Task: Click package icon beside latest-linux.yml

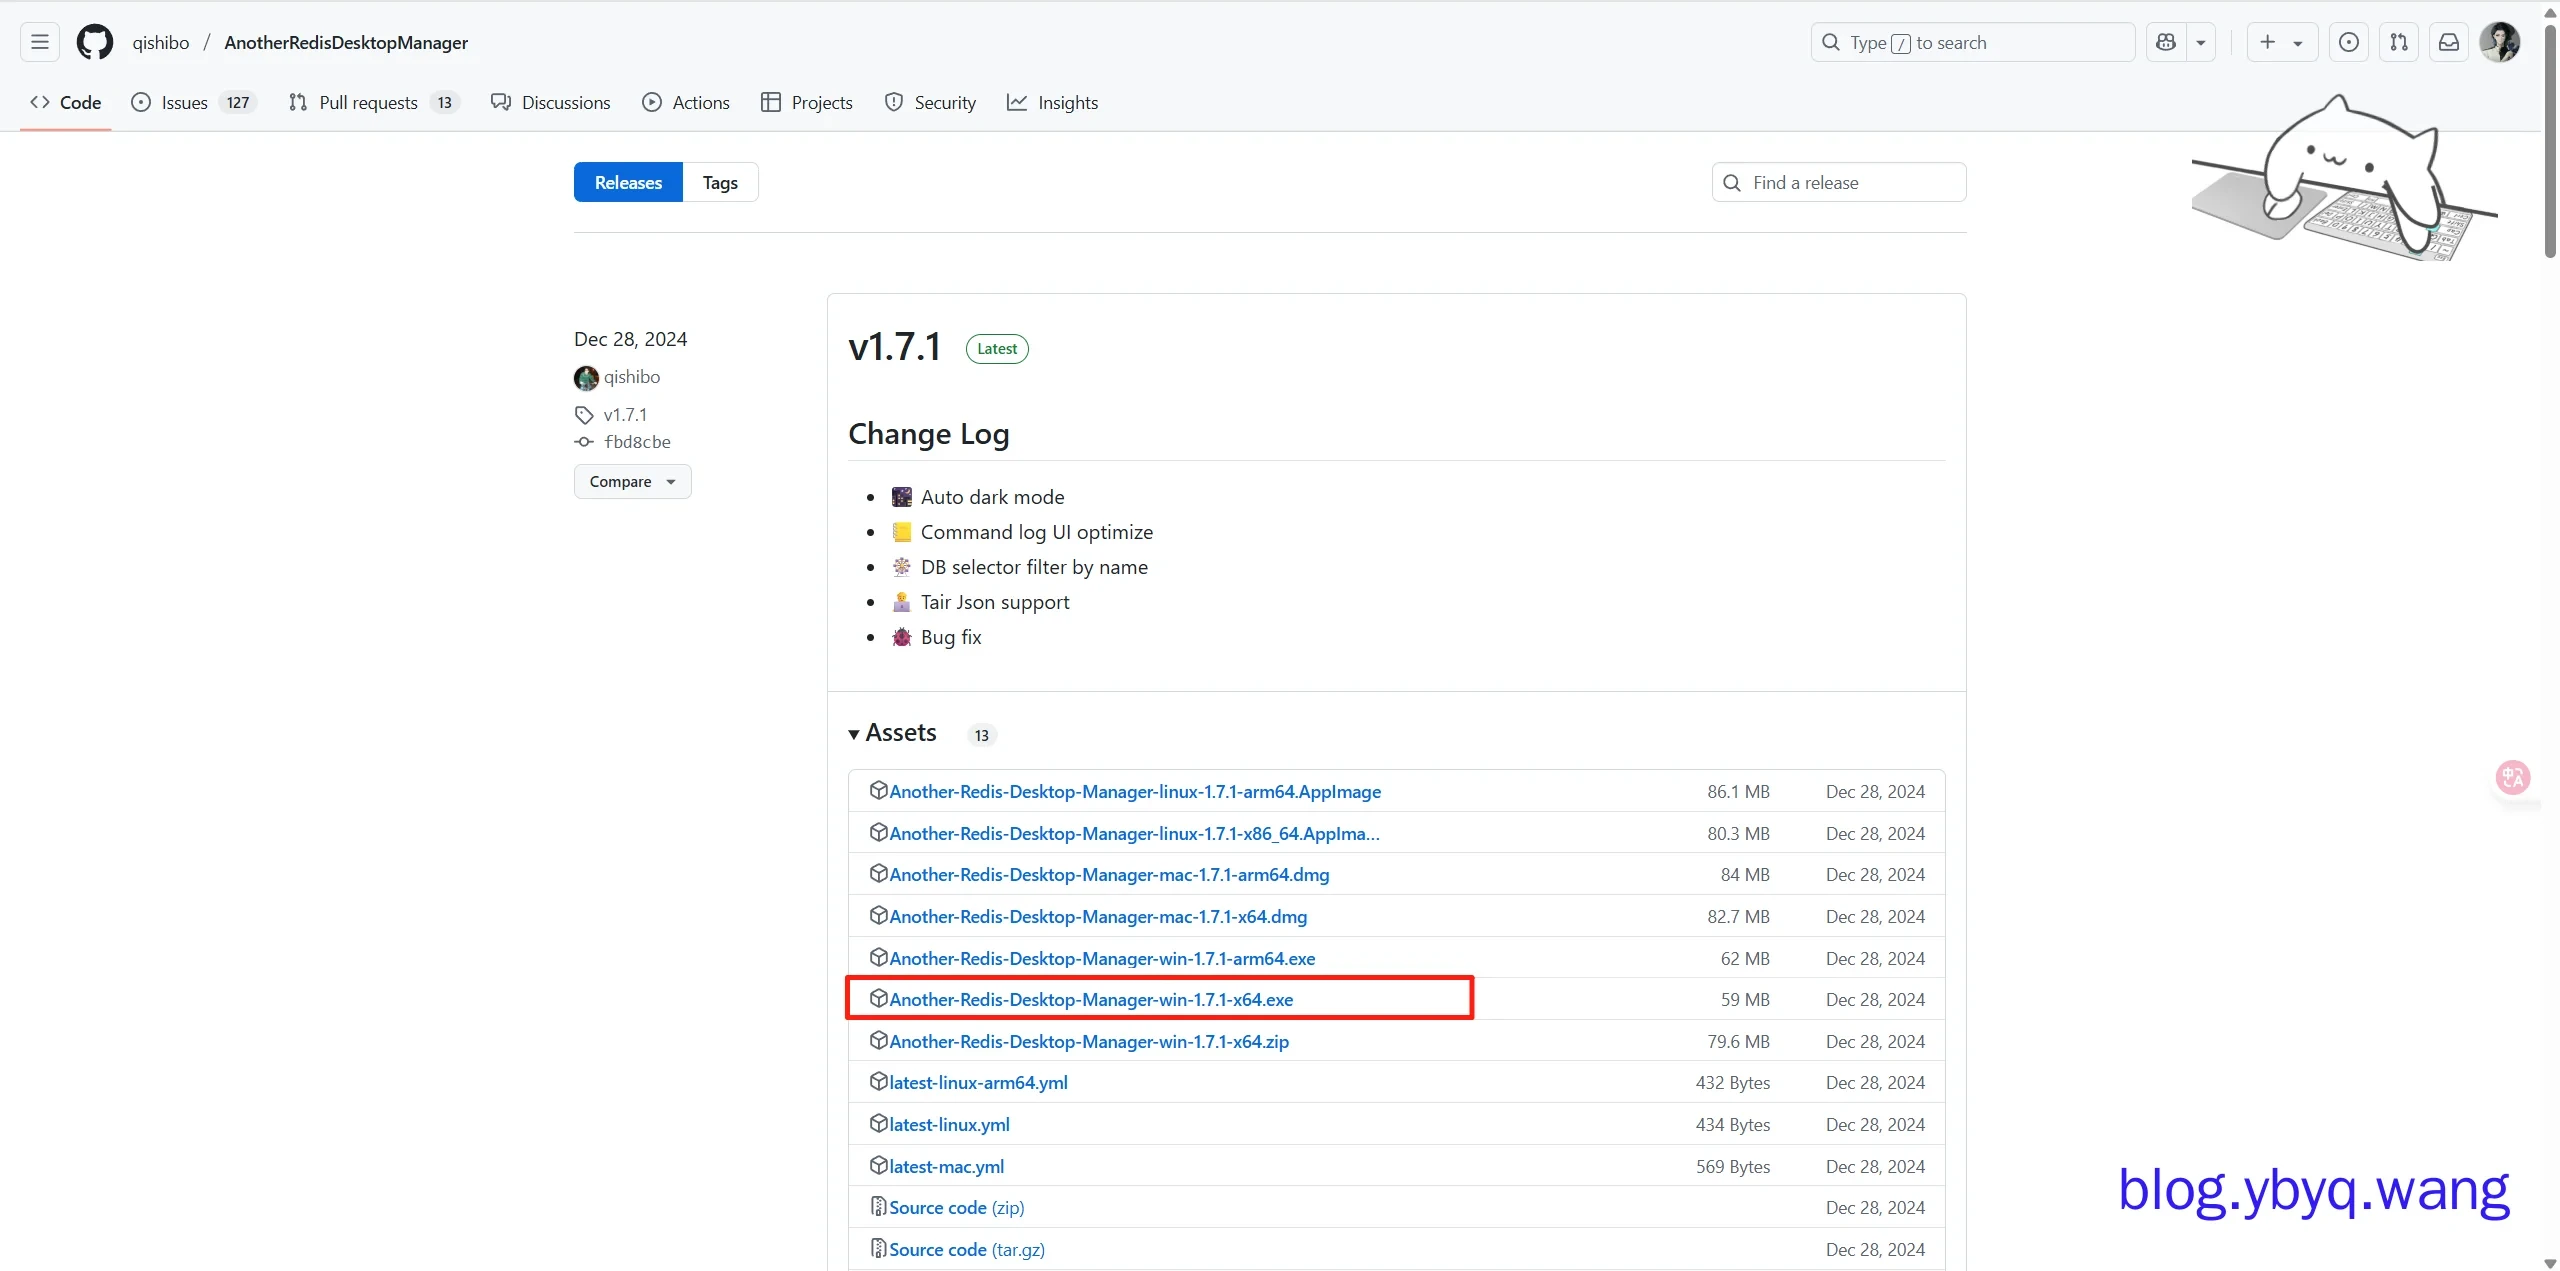Action: tap(878, 1123)
